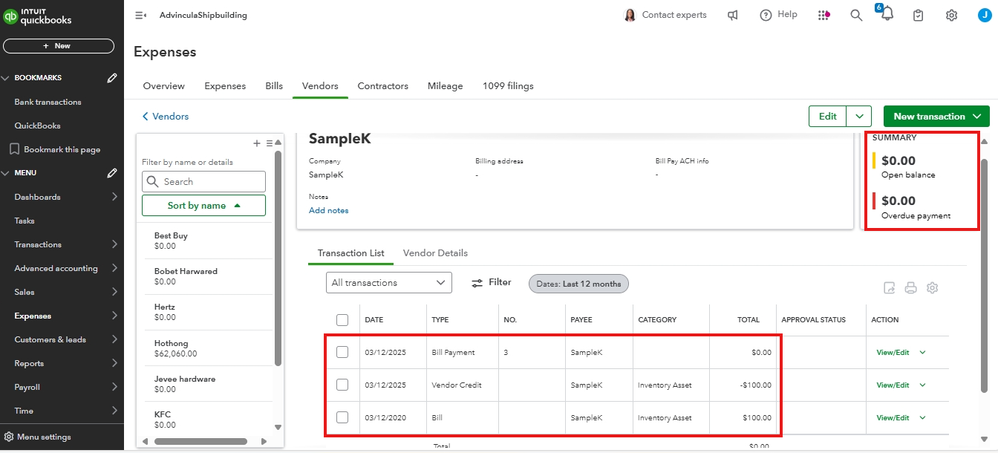Open the clipboard tasks icon in the top bar
This screenshot has height=453, width=998.
tap(919, 15)
